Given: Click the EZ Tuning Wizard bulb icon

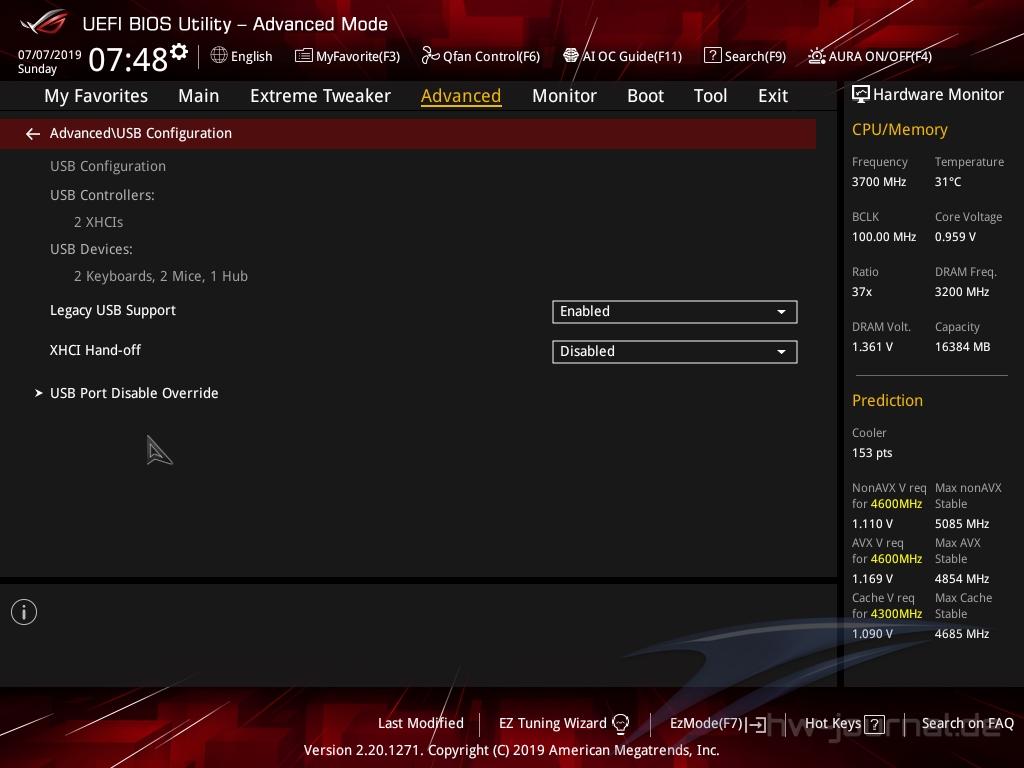Looking at the screenshot, I should (x=620, y=724).
